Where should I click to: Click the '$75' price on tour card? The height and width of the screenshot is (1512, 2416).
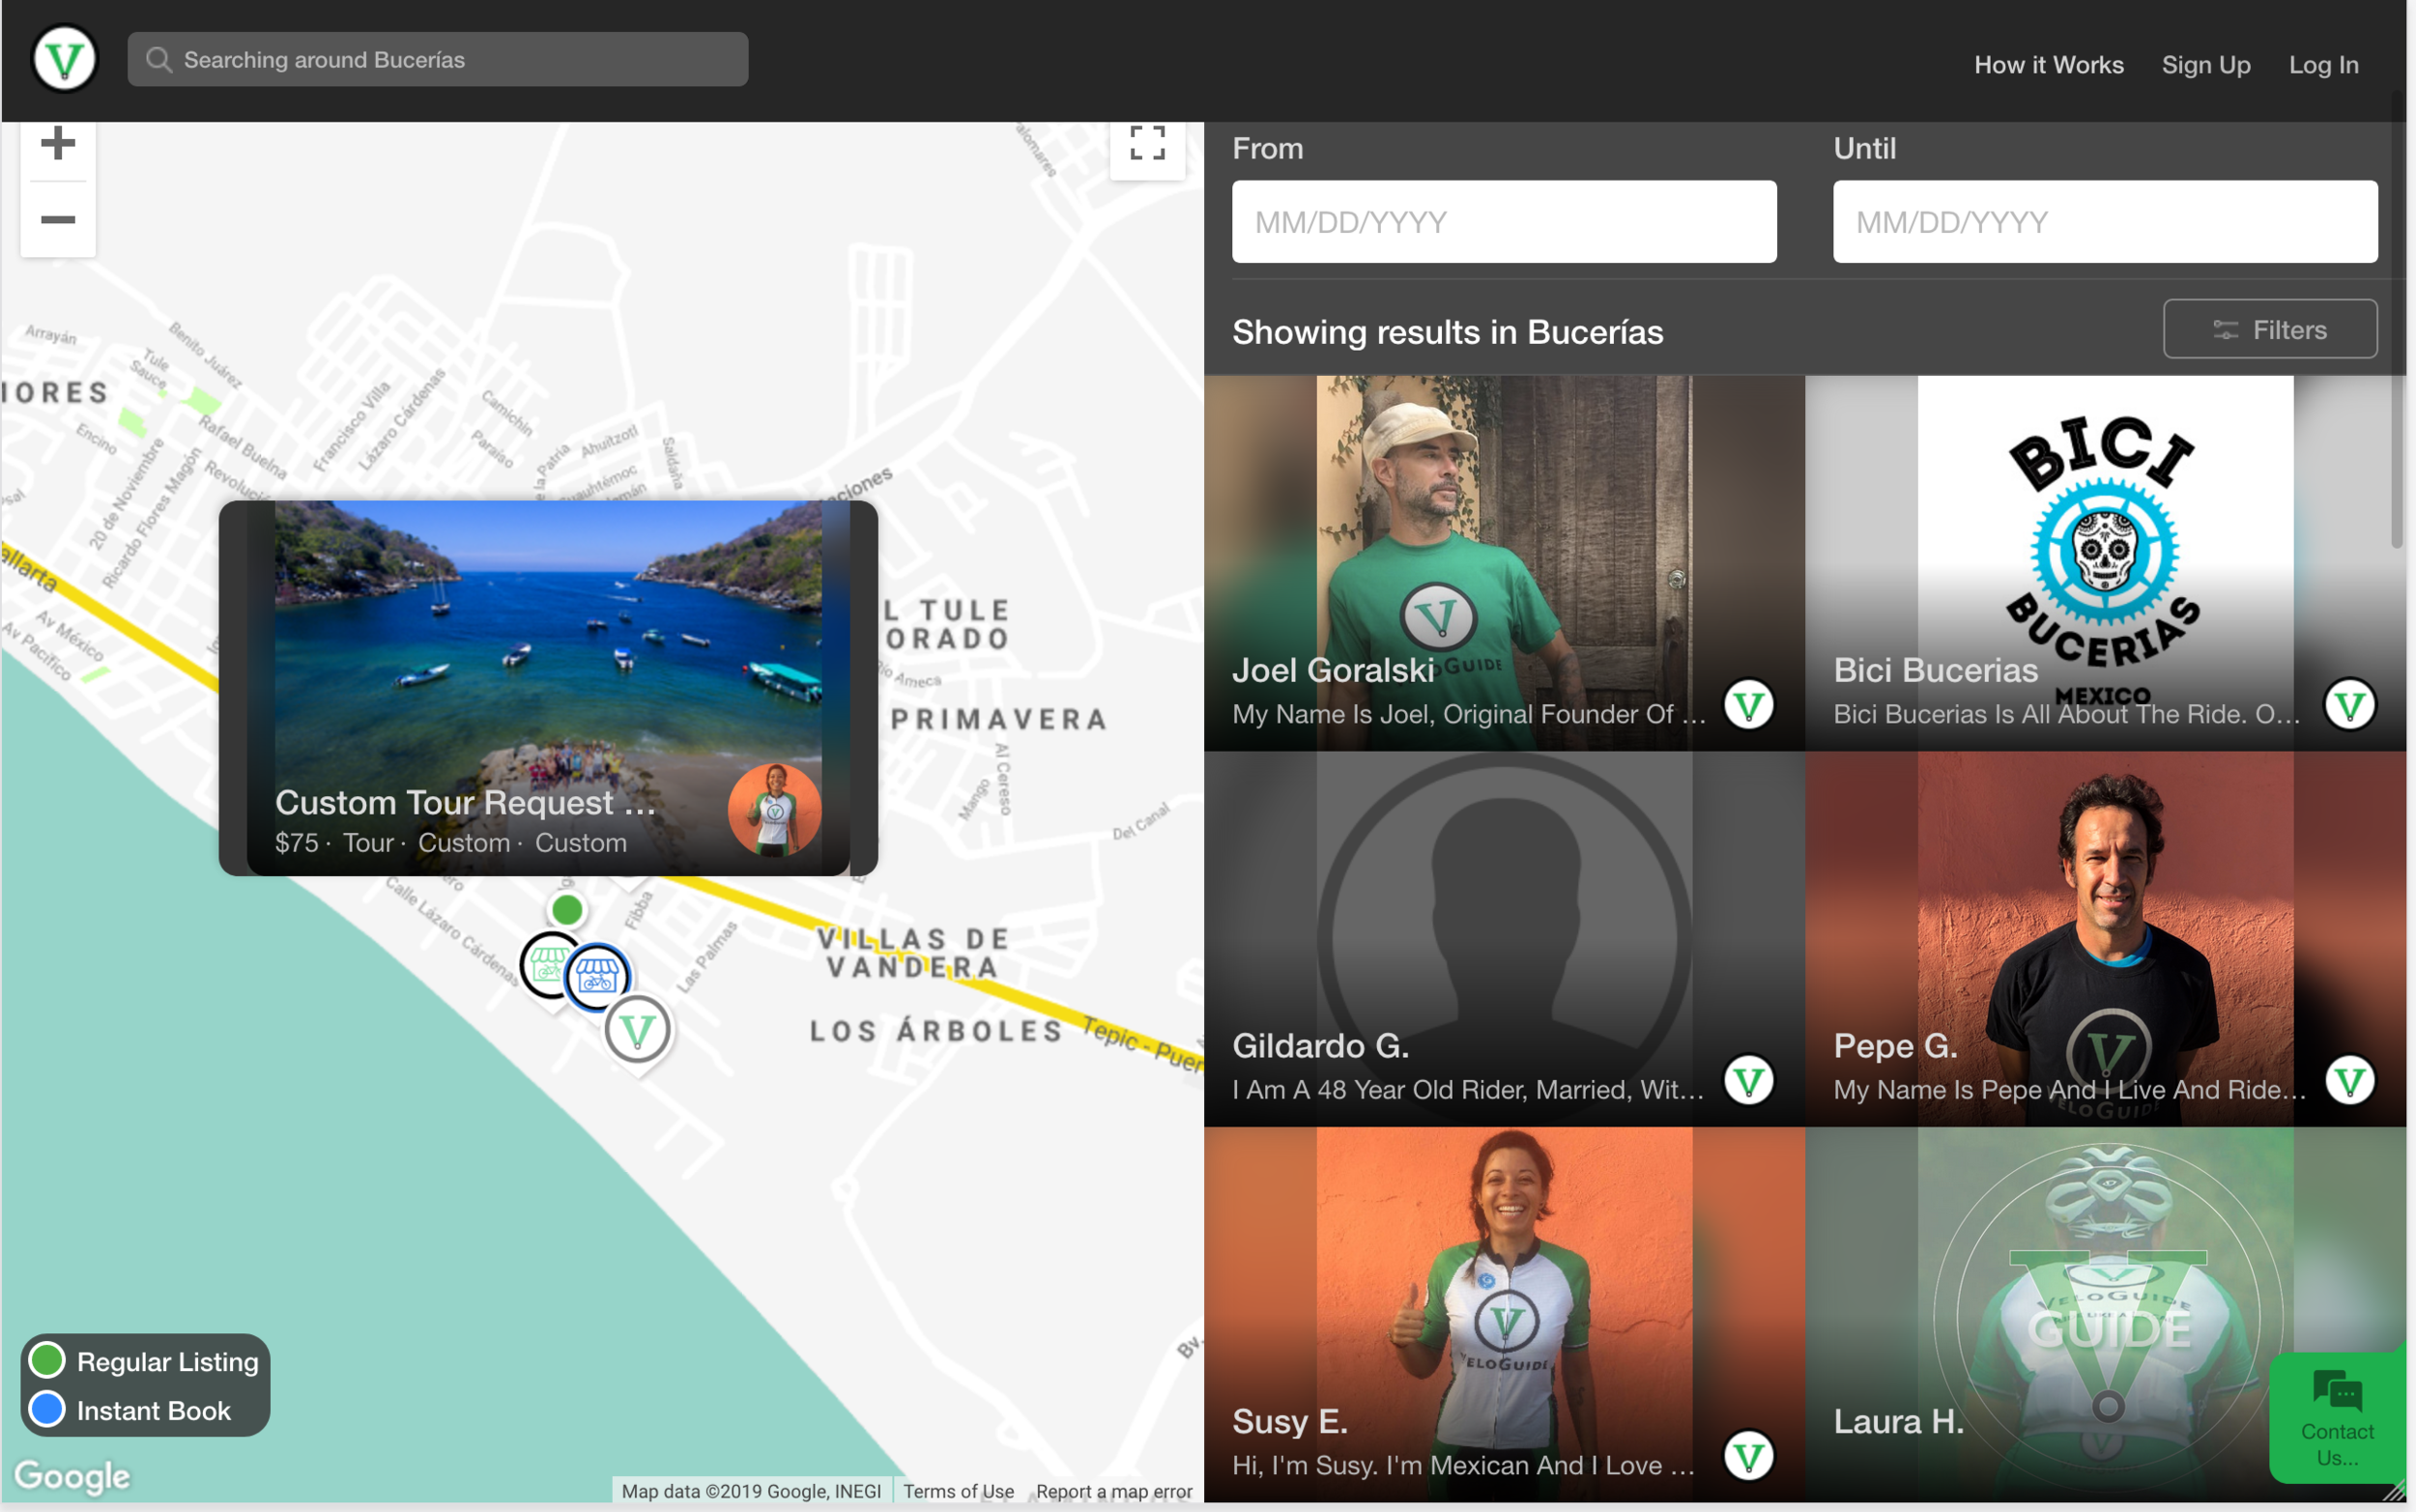click(x=296, y=843)
